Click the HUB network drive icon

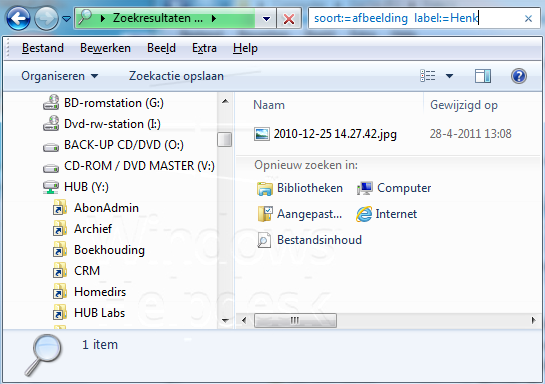pyautogui.click(x=51, y=187)
